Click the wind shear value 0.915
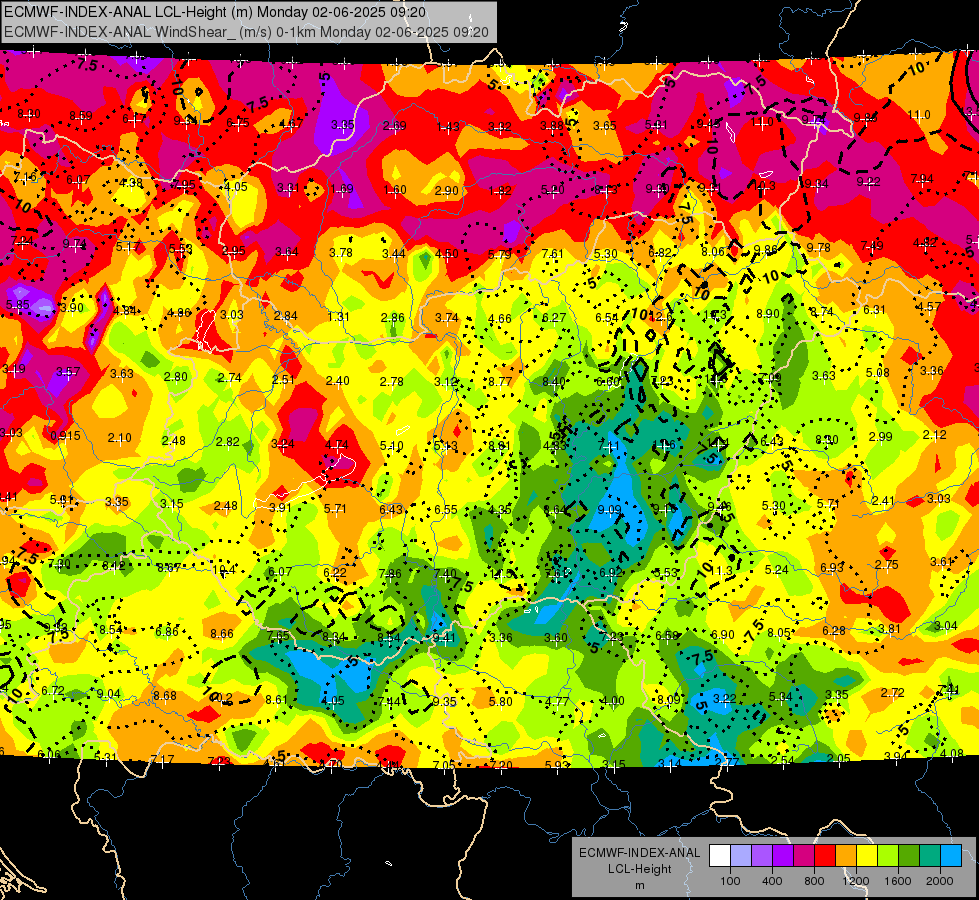 (66, 436)
